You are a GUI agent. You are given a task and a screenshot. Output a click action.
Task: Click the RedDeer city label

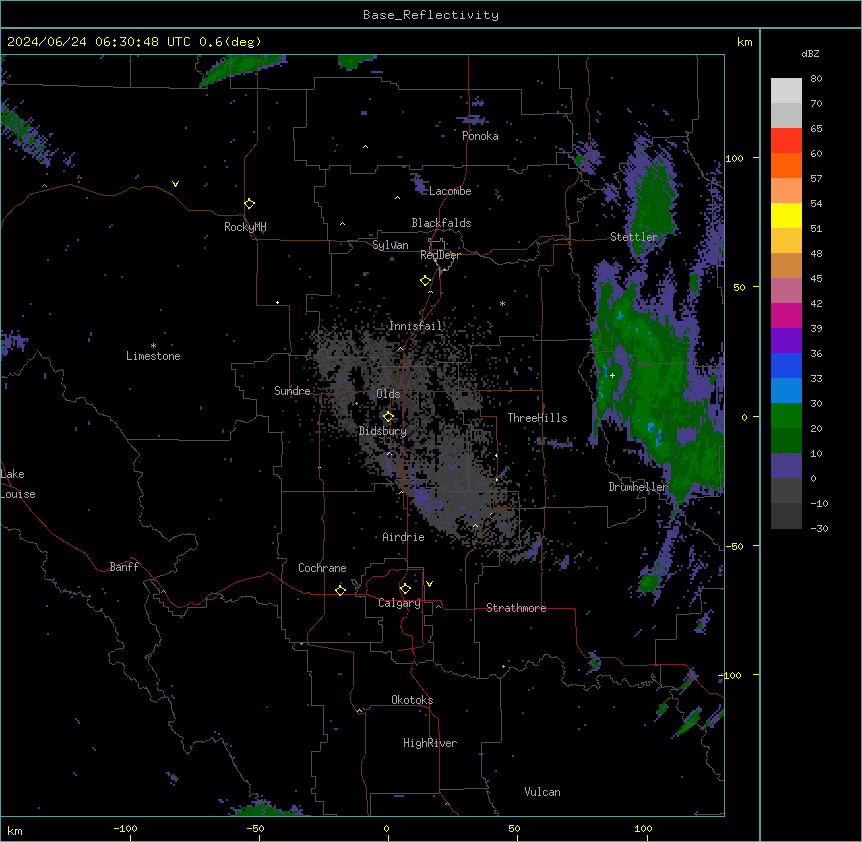click(440, 255)
